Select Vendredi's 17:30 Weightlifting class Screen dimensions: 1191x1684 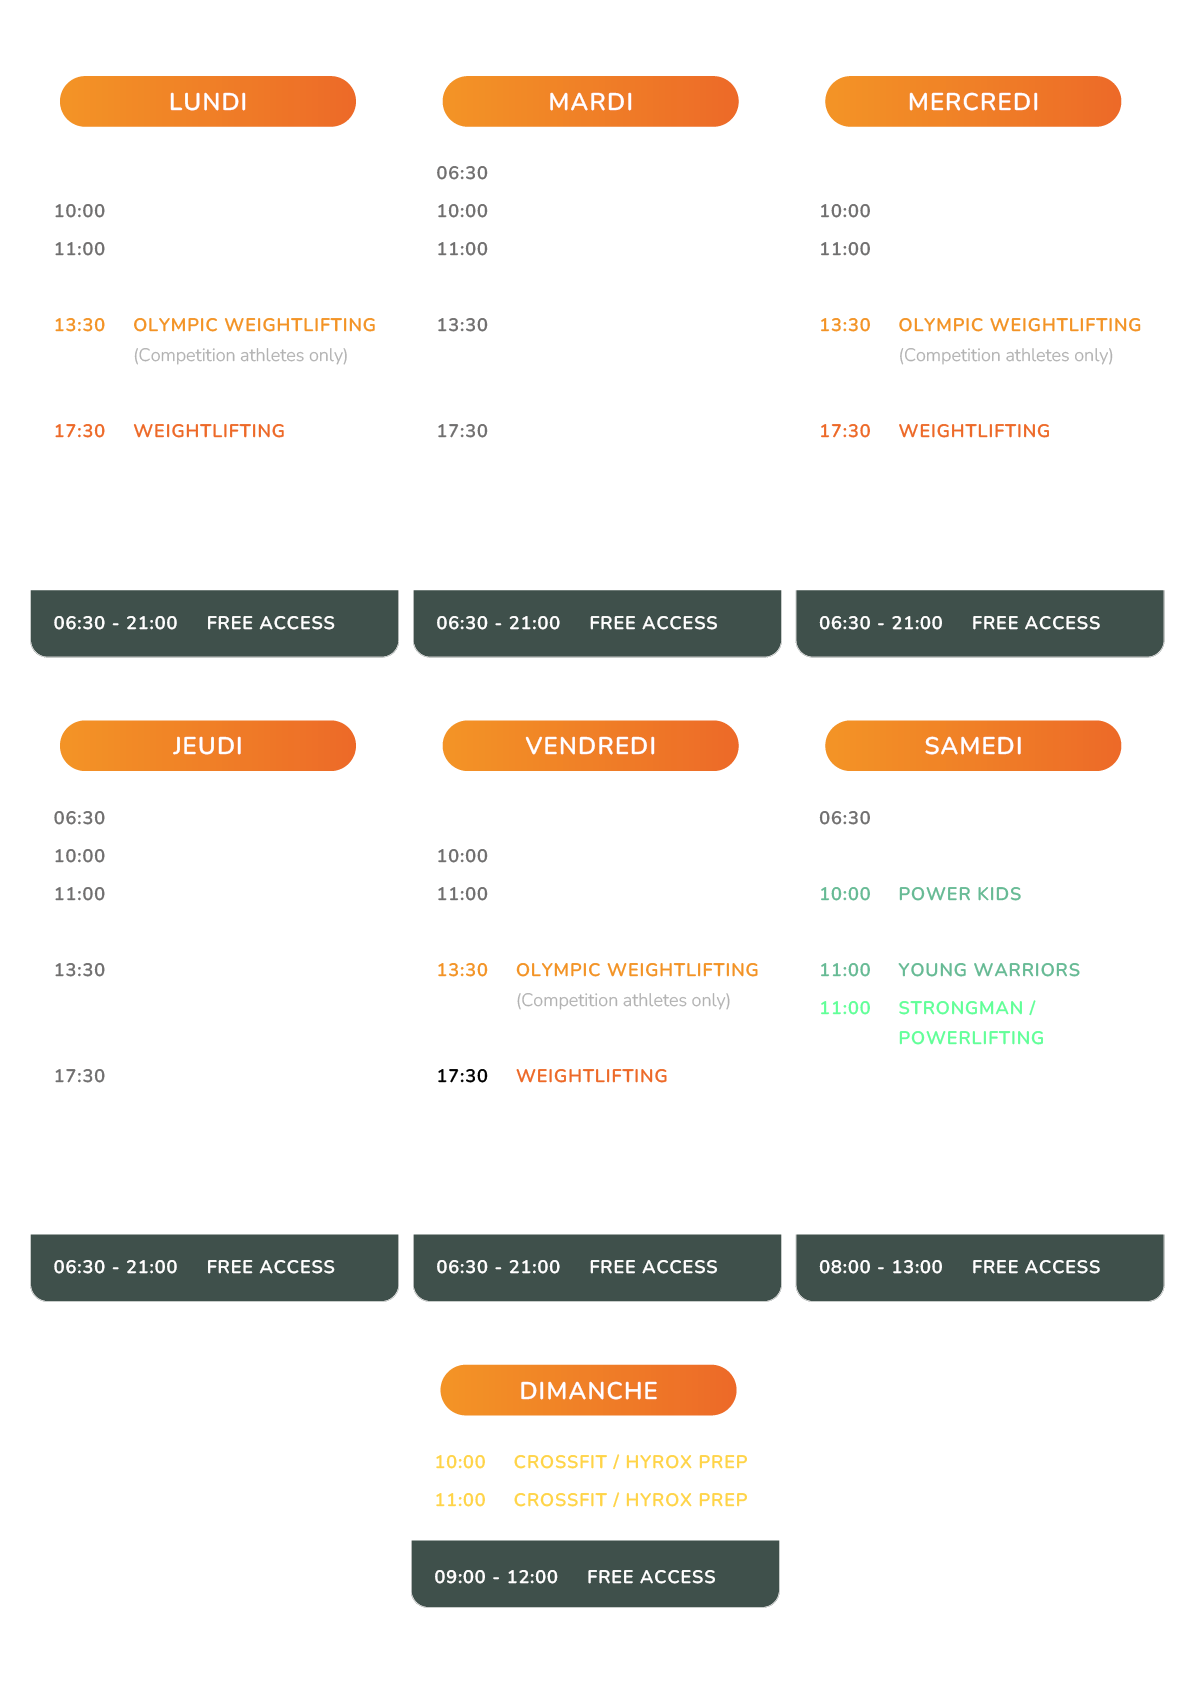click(591, 1076)
